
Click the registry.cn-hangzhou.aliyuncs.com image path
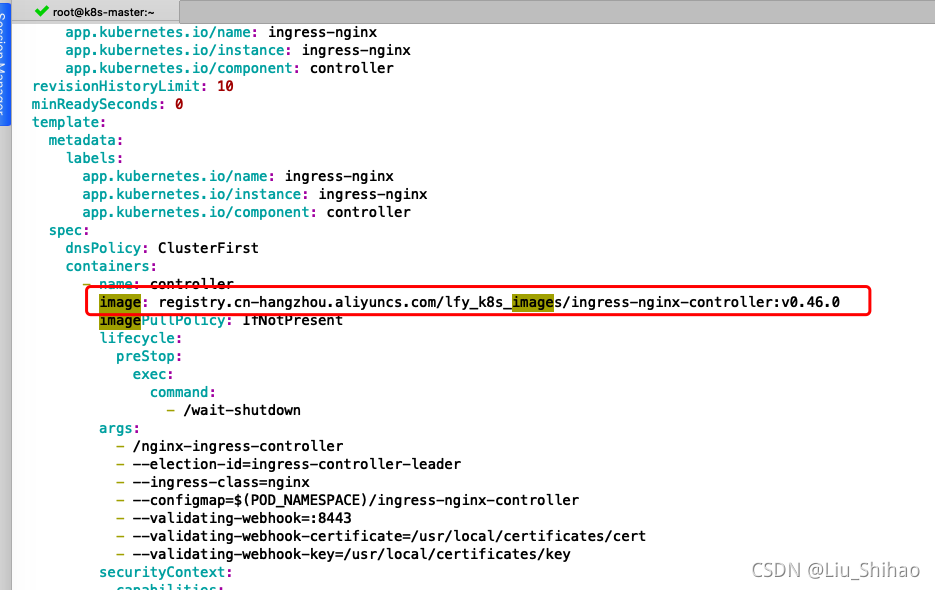pyautogui.click(x=499, y=302)
